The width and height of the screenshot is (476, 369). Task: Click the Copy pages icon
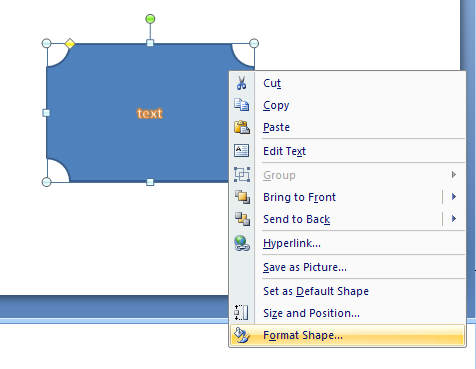click(x=242, y=105)
